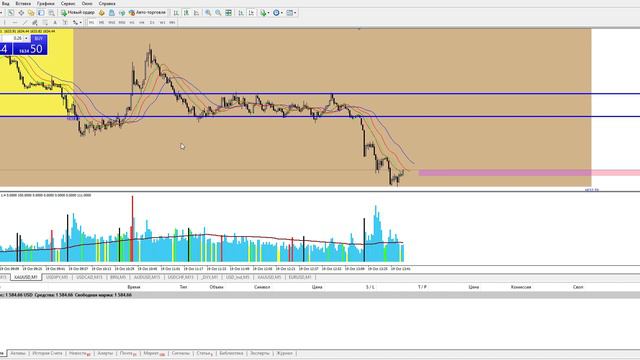Open the Market Watch window icon

click(x=11, y=13)
